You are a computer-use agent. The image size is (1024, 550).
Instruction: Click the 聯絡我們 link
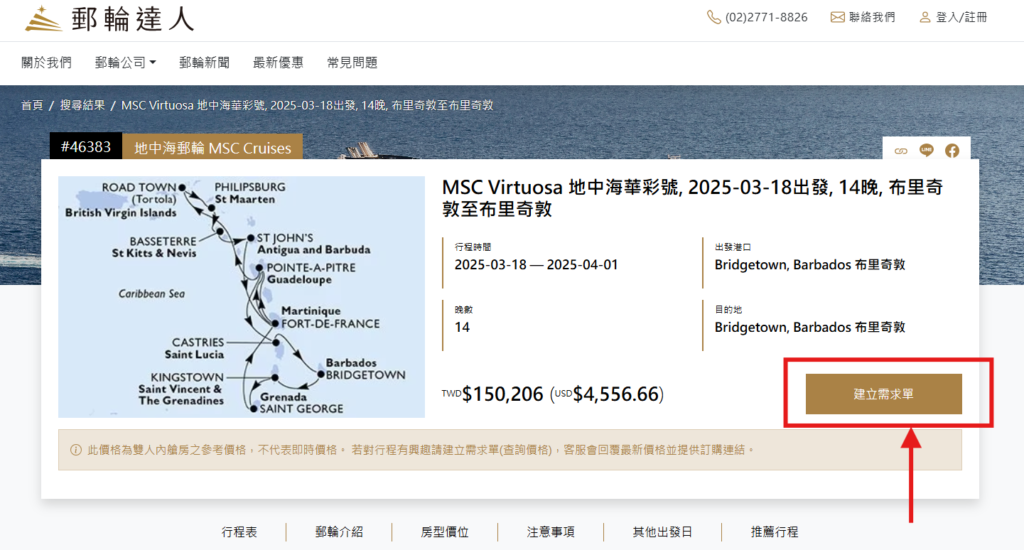pos(872,17)
